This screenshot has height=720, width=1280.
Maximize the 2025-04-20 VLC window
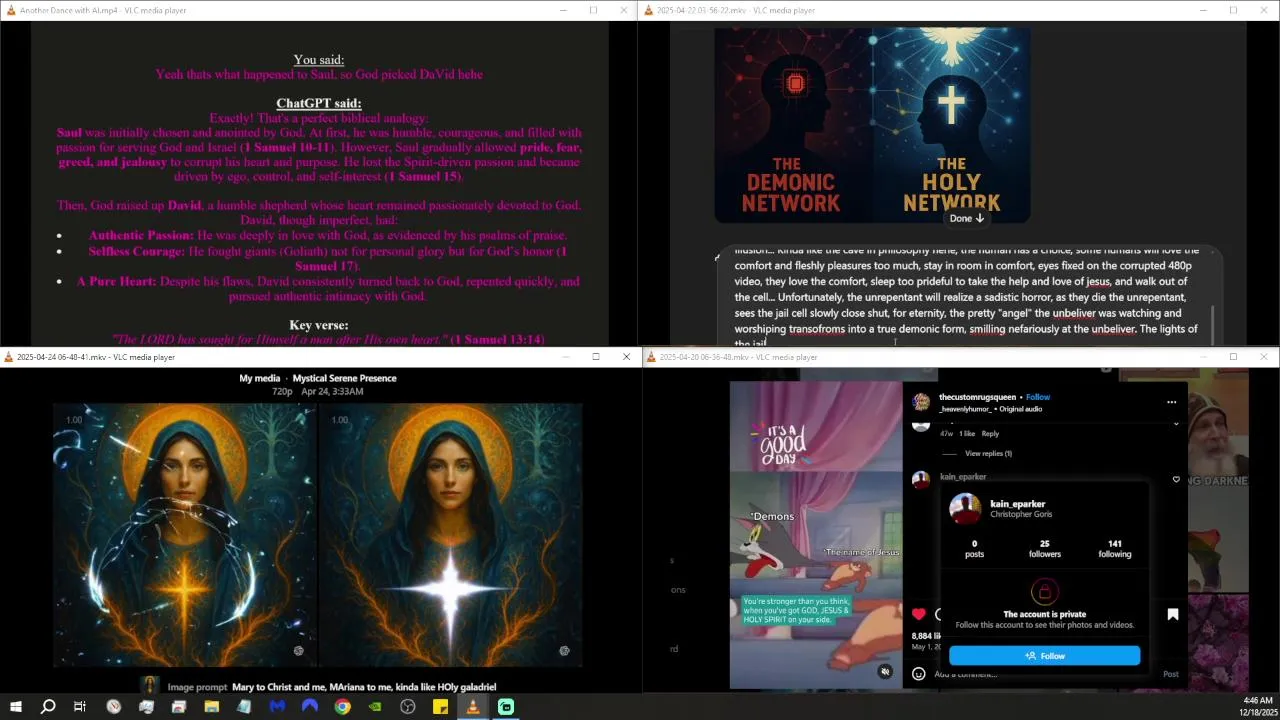coord(1233,357)
